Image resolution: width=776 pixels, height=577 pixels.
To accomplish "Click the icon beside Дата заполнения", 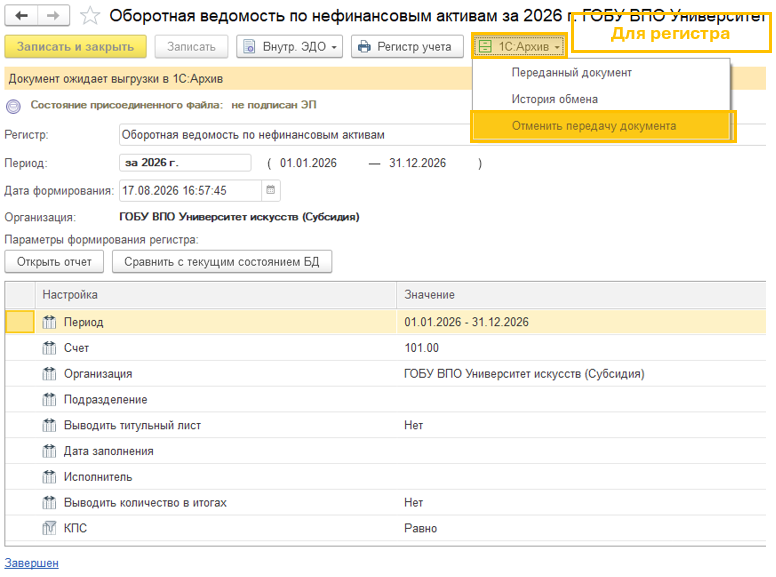I will coord(49,451).
